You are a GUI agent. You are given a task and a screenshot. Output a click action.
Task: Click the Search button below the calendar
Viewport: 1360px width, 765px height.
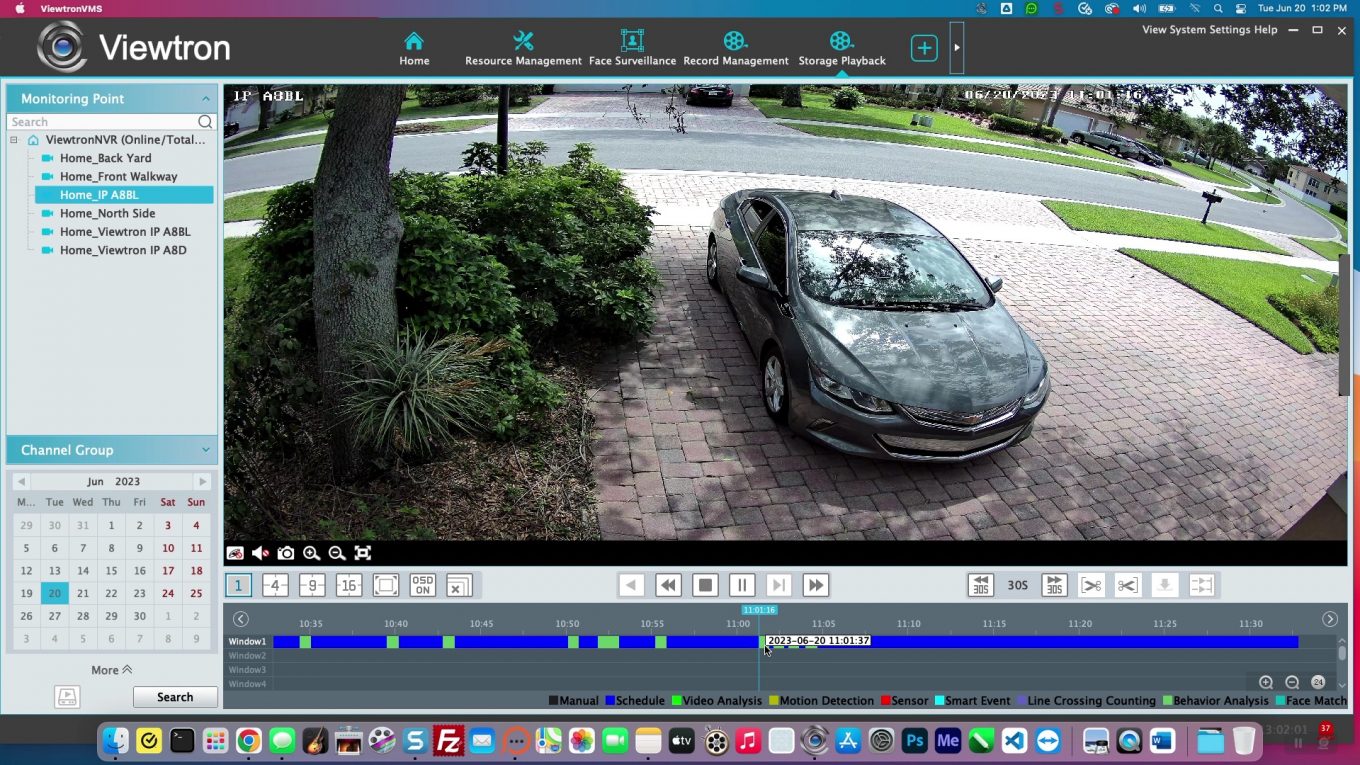(x=174, y=696)
